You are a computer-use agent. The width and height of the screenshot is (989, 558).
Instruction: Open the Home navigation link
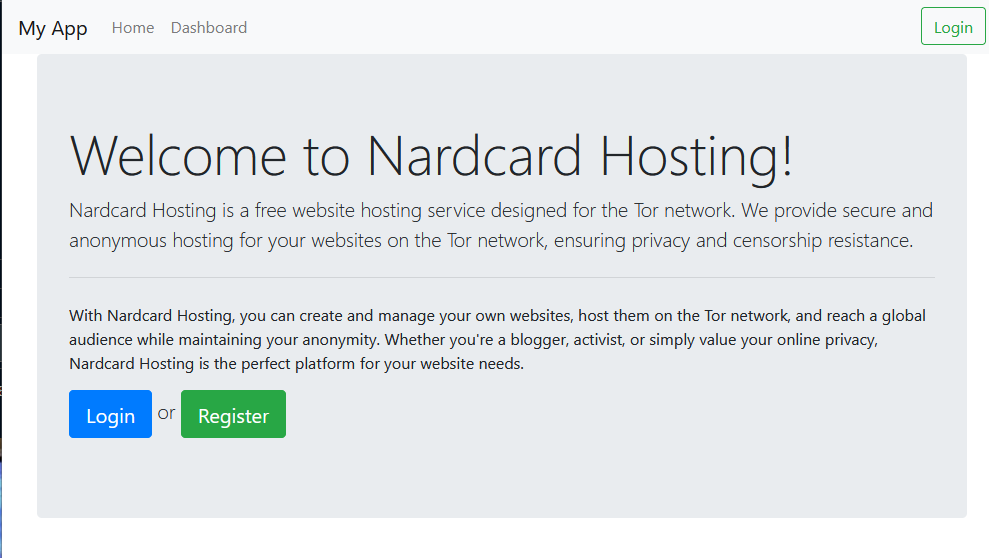point(133,28)
